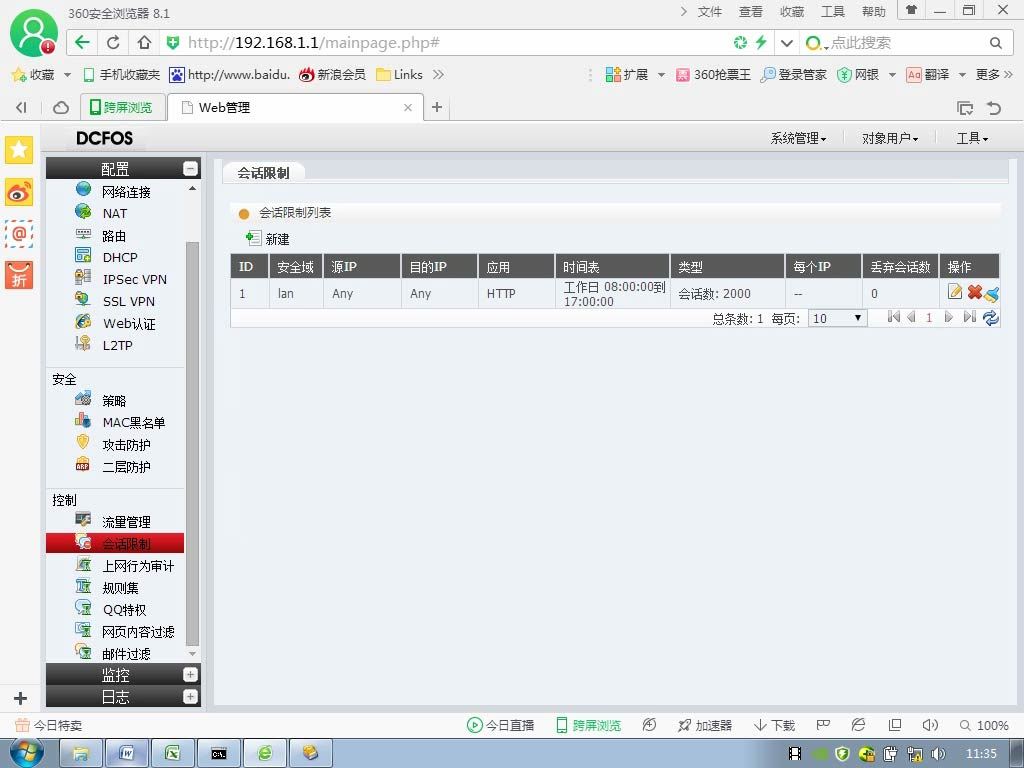Go to first page of list
1024x768 pixels.
pyautogui.click(x=894, y=317)
